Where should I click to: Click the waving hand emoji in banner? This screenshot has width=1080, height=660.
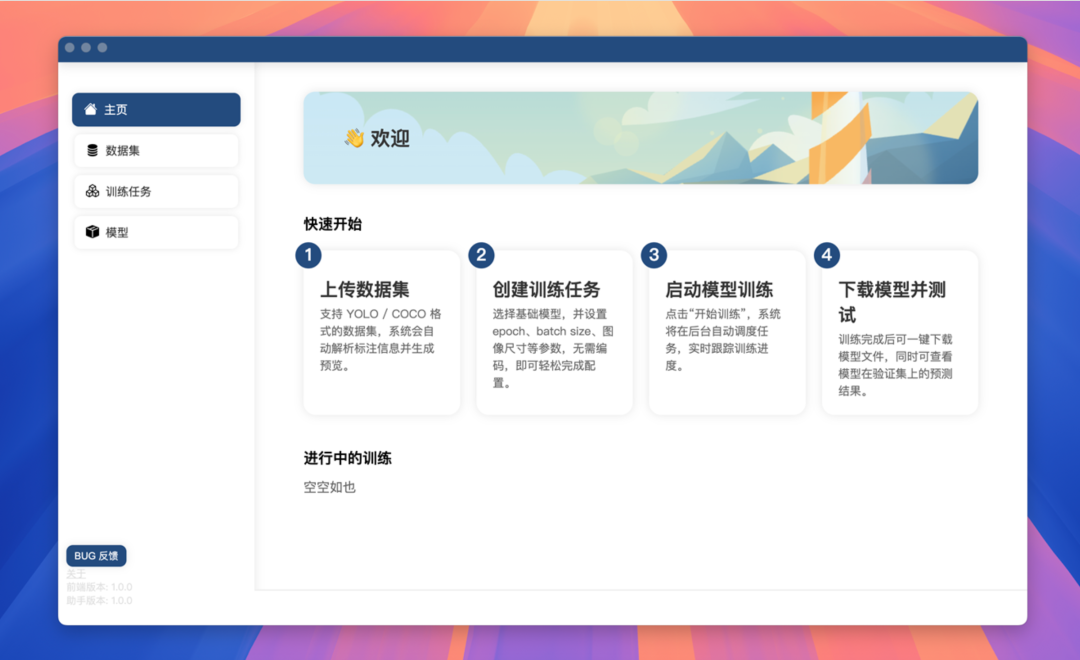[x=354, y=138]
